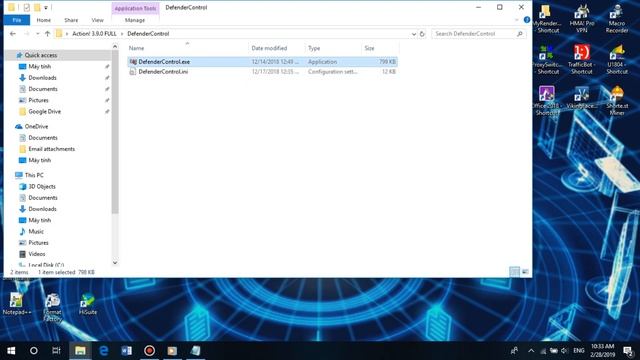Open the DefenderControl.exe application file
The height and width of the screenshot is (360, 640).
262,62
